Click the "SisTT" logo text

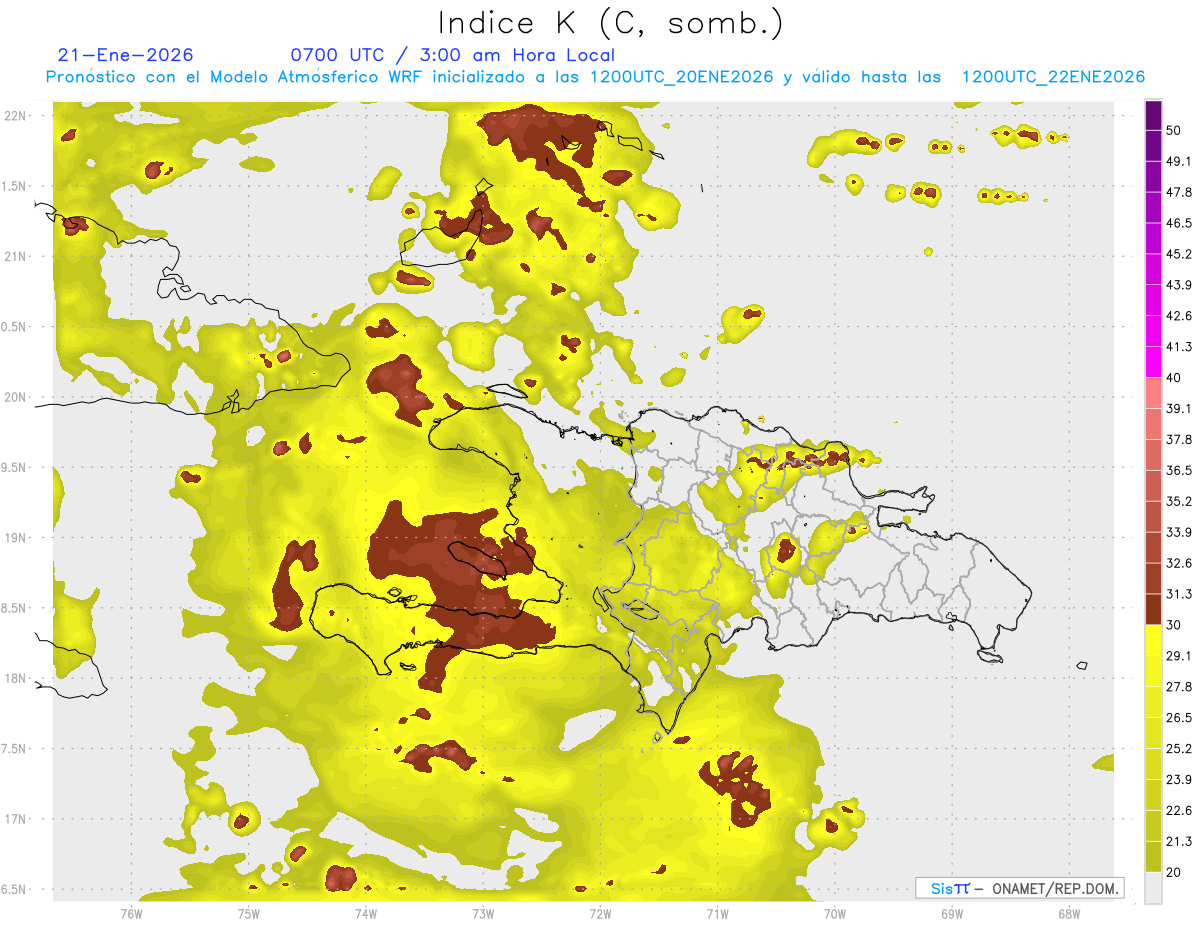click(950, 888)
